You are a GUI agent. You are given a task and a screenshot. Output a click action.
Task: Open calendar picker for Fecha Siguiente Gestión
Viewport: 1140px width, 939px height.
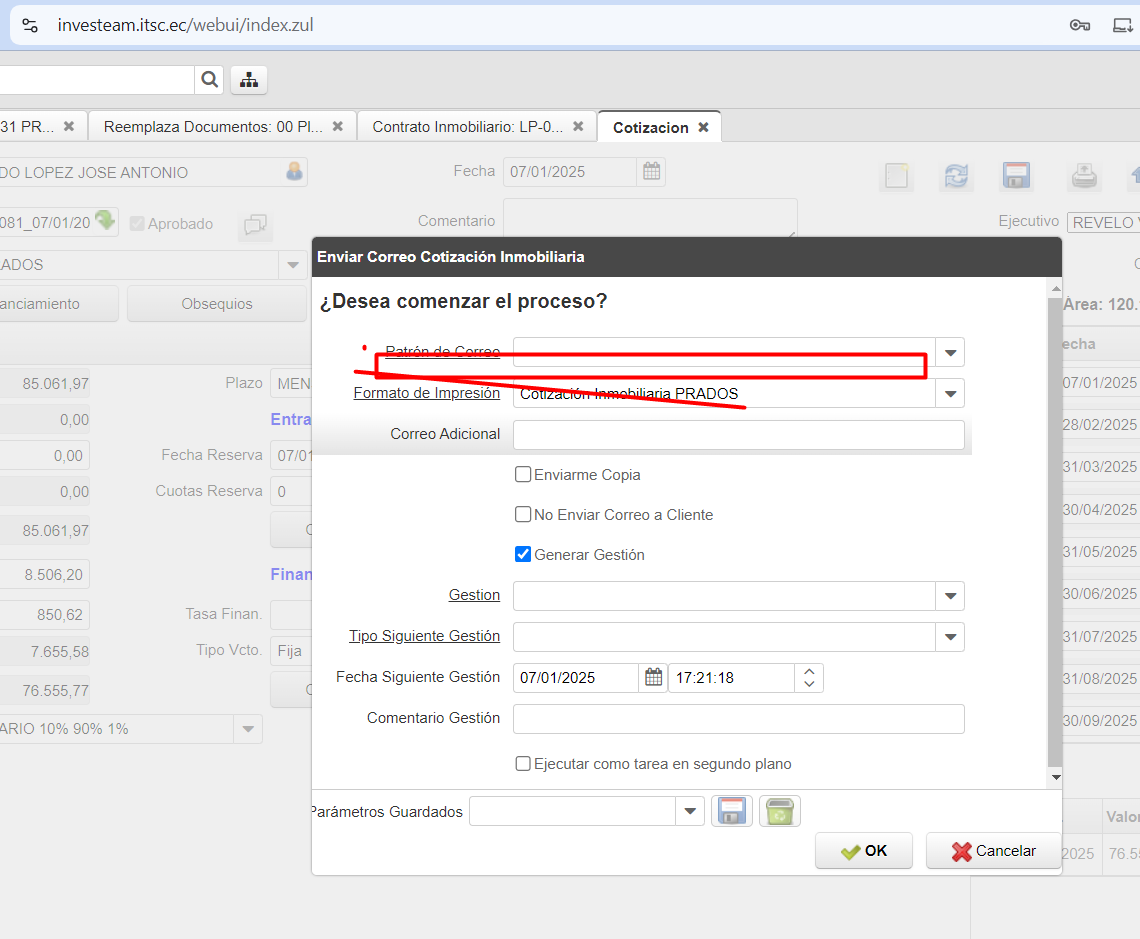click(x=653, y=678)
